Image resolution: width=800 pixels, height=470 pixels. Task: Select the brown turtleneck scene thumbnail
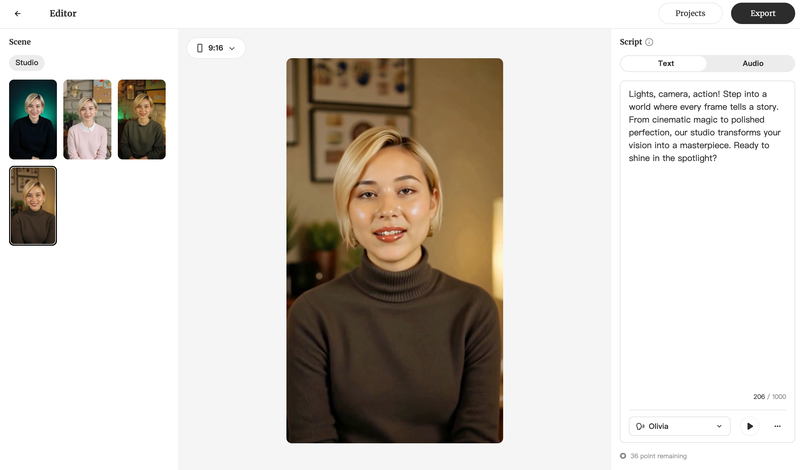(33, 206)
